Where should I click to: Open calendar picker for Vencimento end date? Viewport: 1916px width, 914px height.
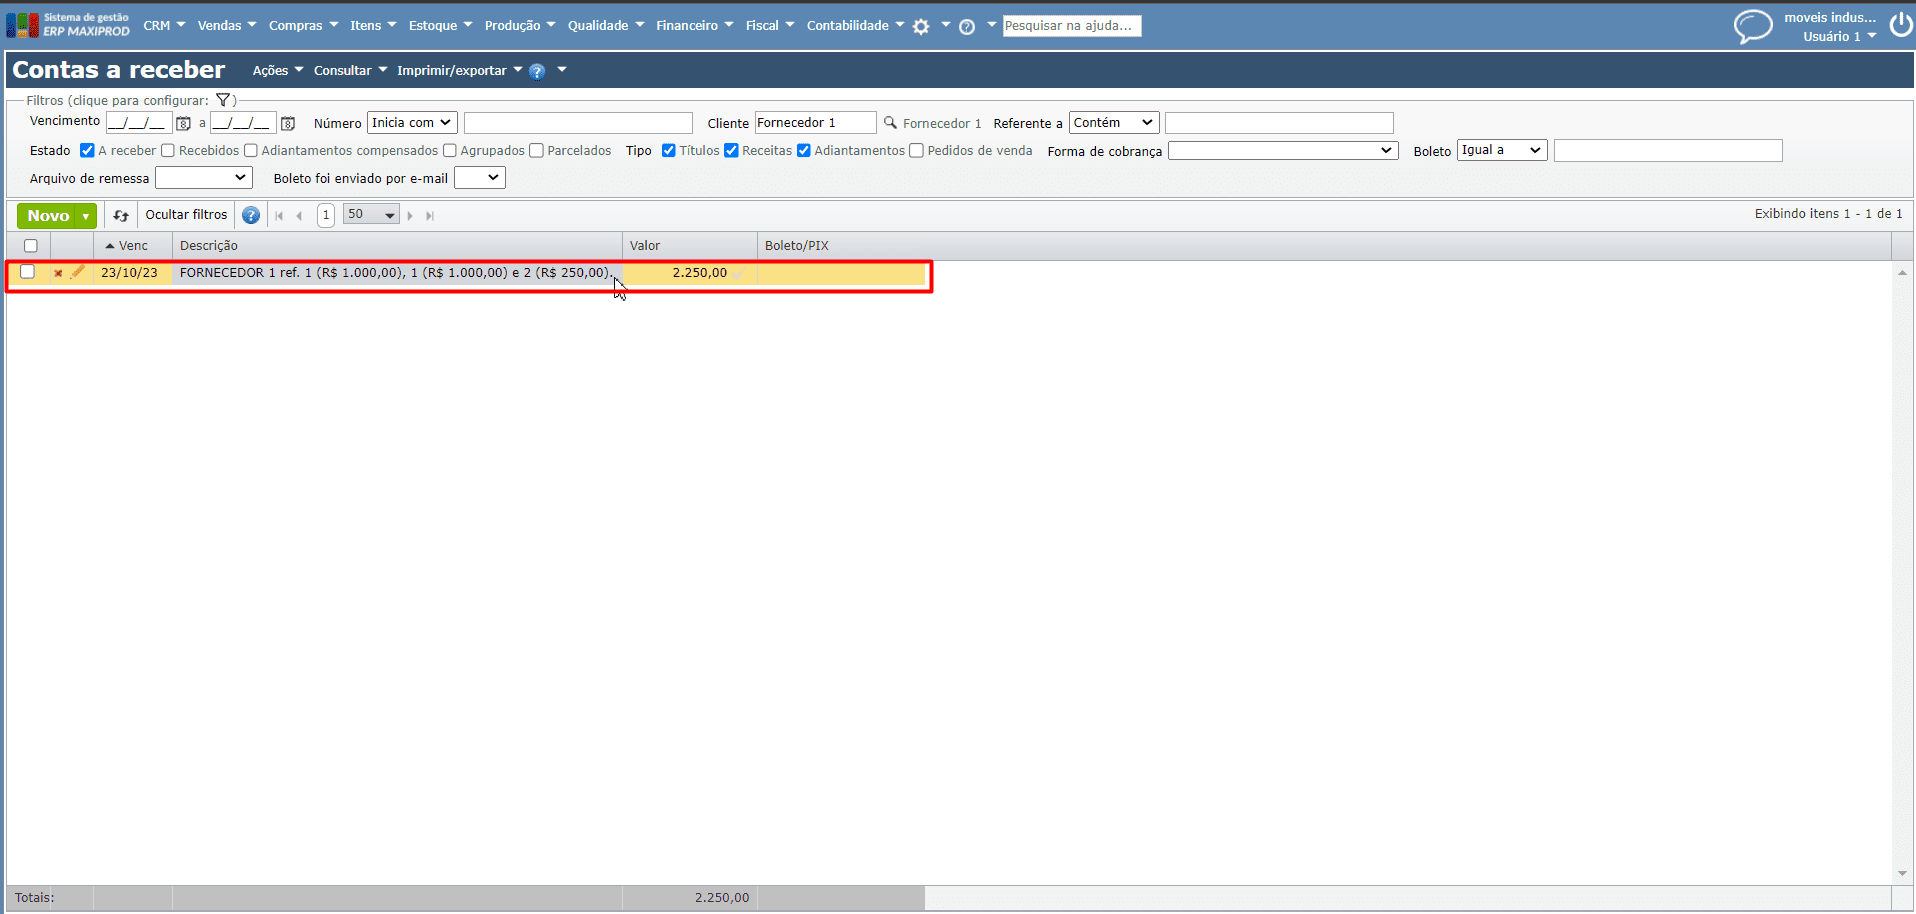288,123
